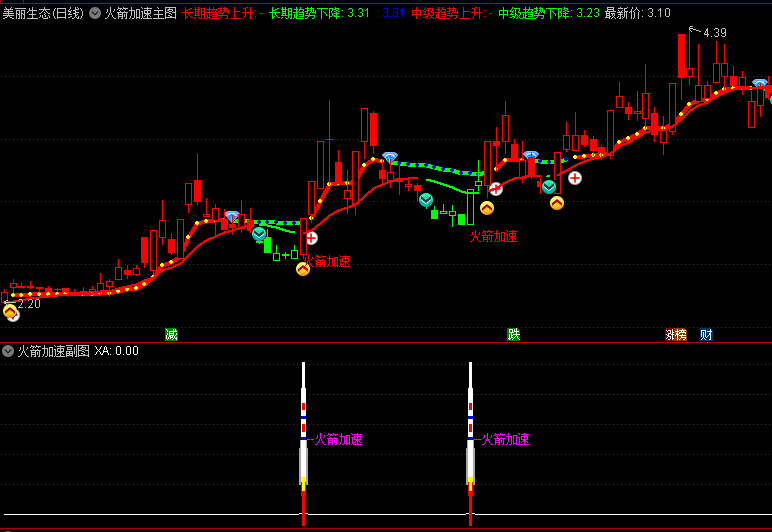This screenshot has height=532, width=772.
Task: Click the left red 火箭加速 chart label
Action: pos(327,261)
